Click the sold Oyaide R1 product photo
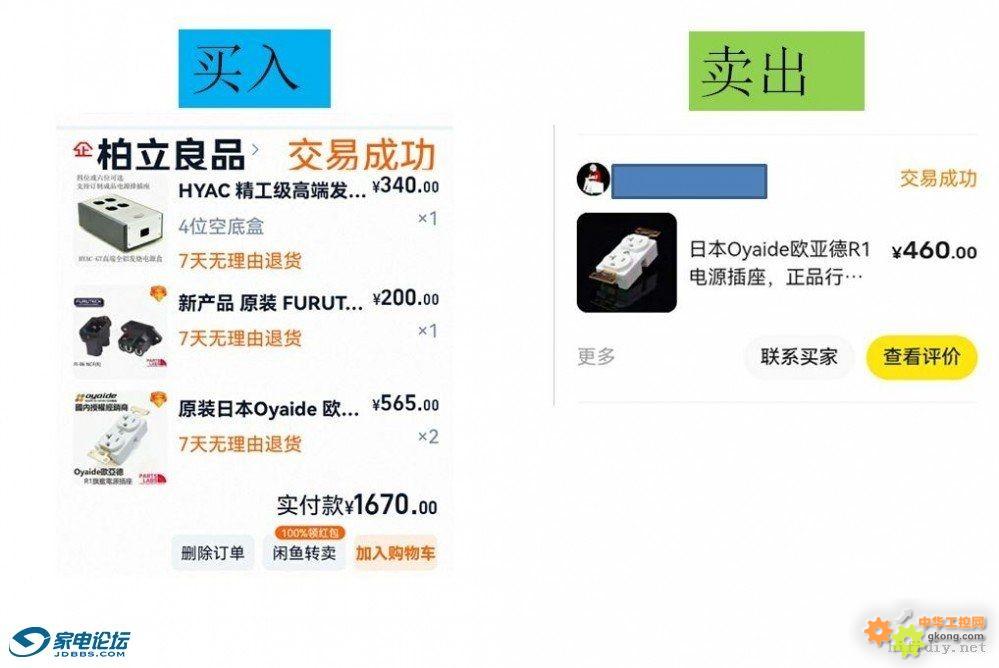The width and height of the screenshot is (999, 668). tap(626, 263)
